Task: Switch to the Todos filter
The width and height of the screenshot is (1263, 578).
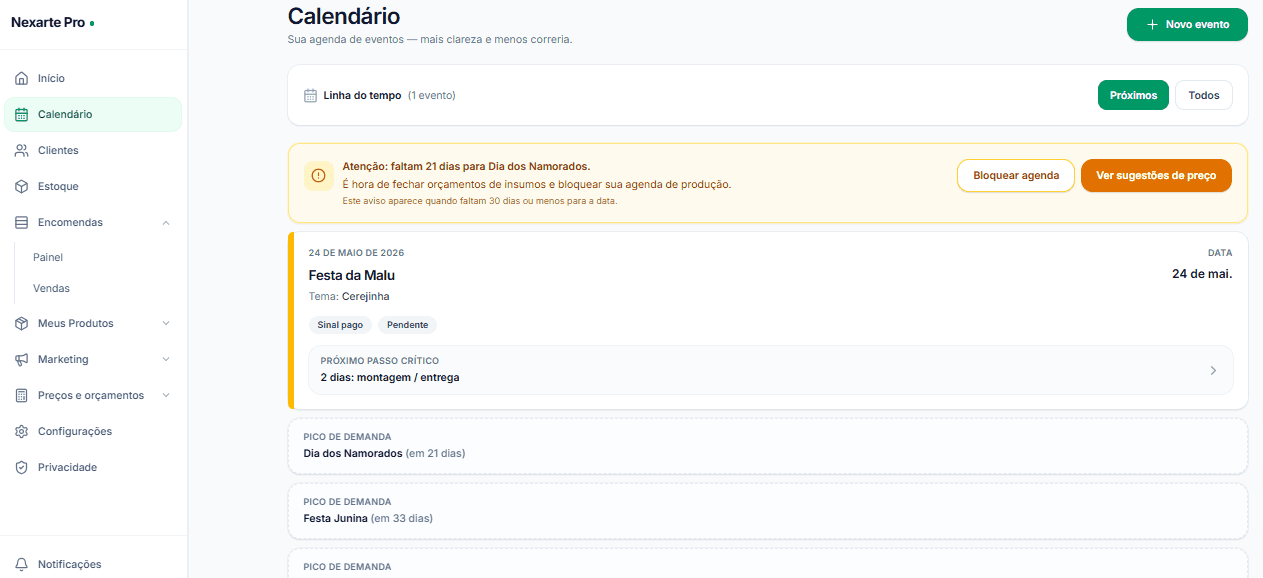Action: 1204,95
